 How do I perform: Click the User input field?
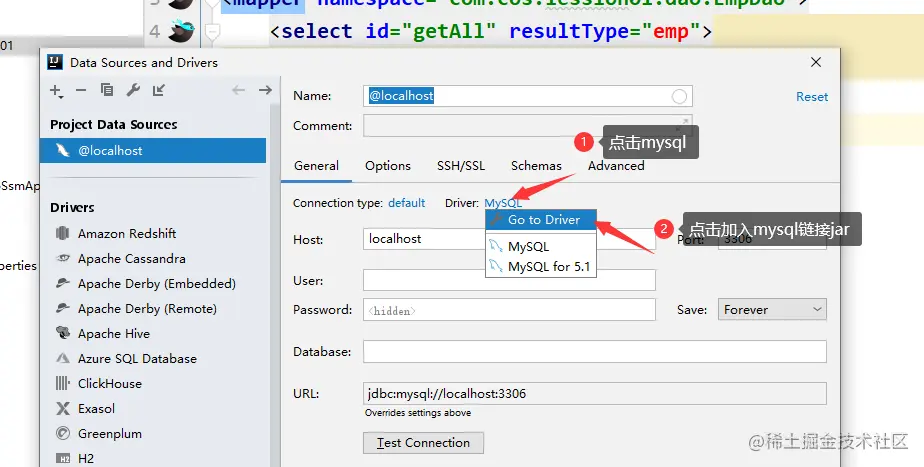(509, 281)
